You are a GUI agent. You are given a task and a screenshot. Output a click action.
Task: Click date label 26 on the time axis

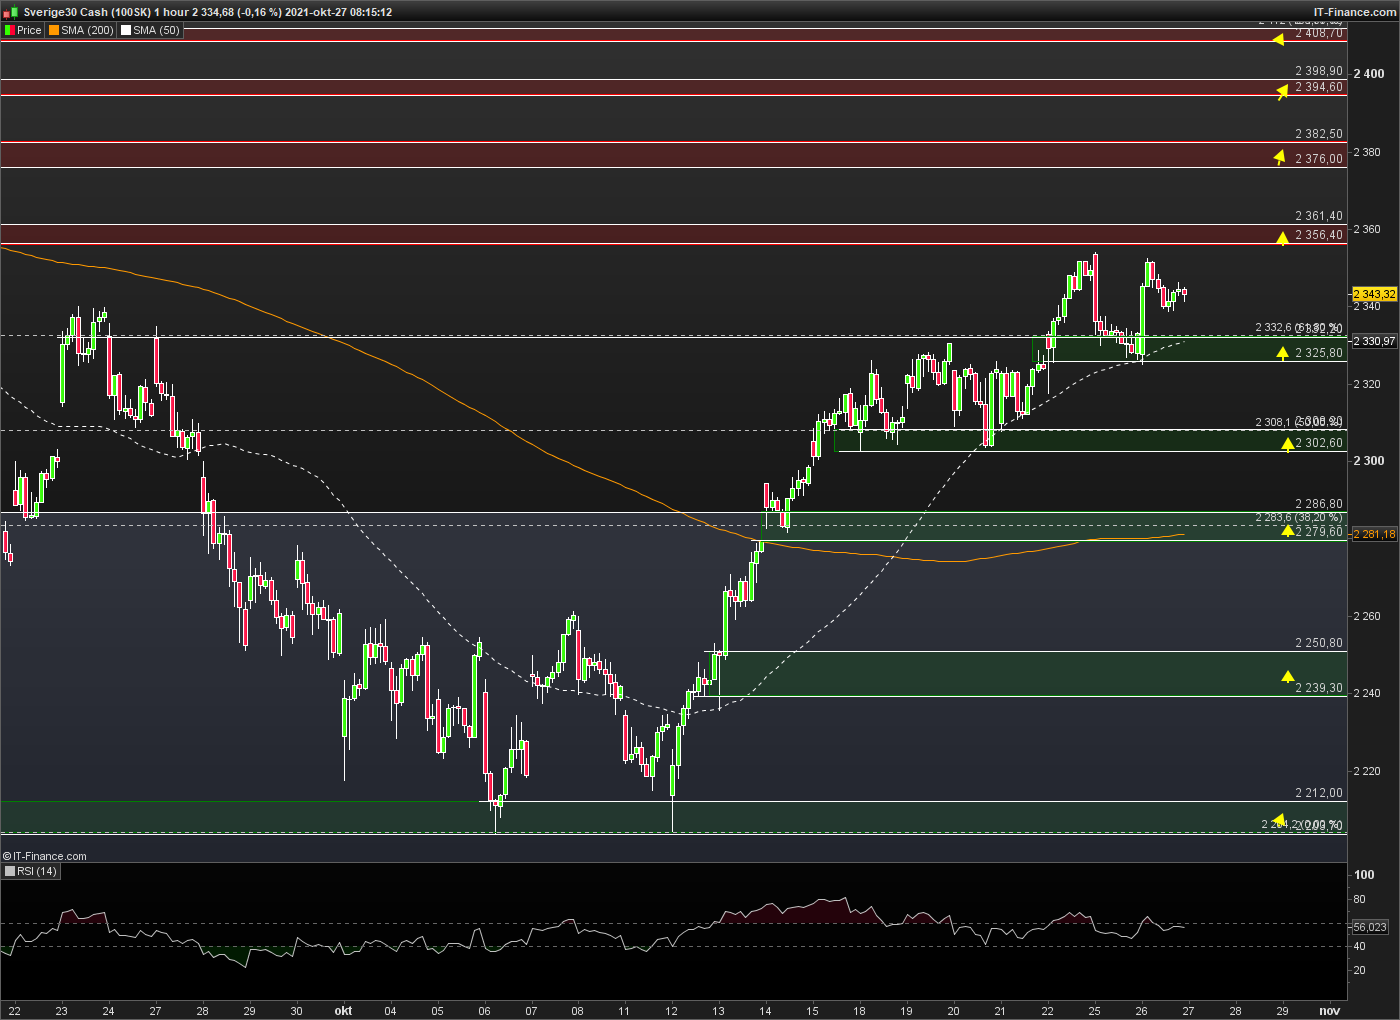tap(1141, 1010)
